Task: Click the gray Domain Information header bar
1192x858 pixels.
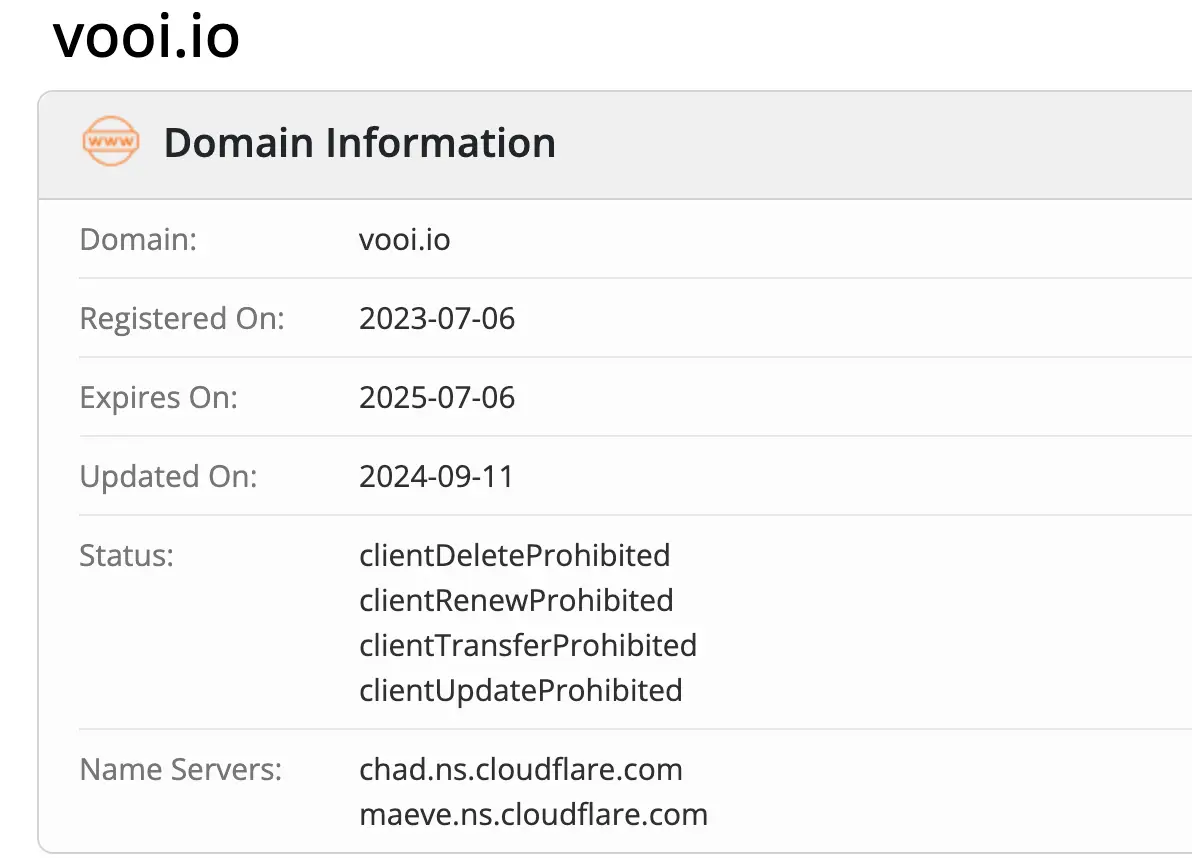Action: point(850,143)
